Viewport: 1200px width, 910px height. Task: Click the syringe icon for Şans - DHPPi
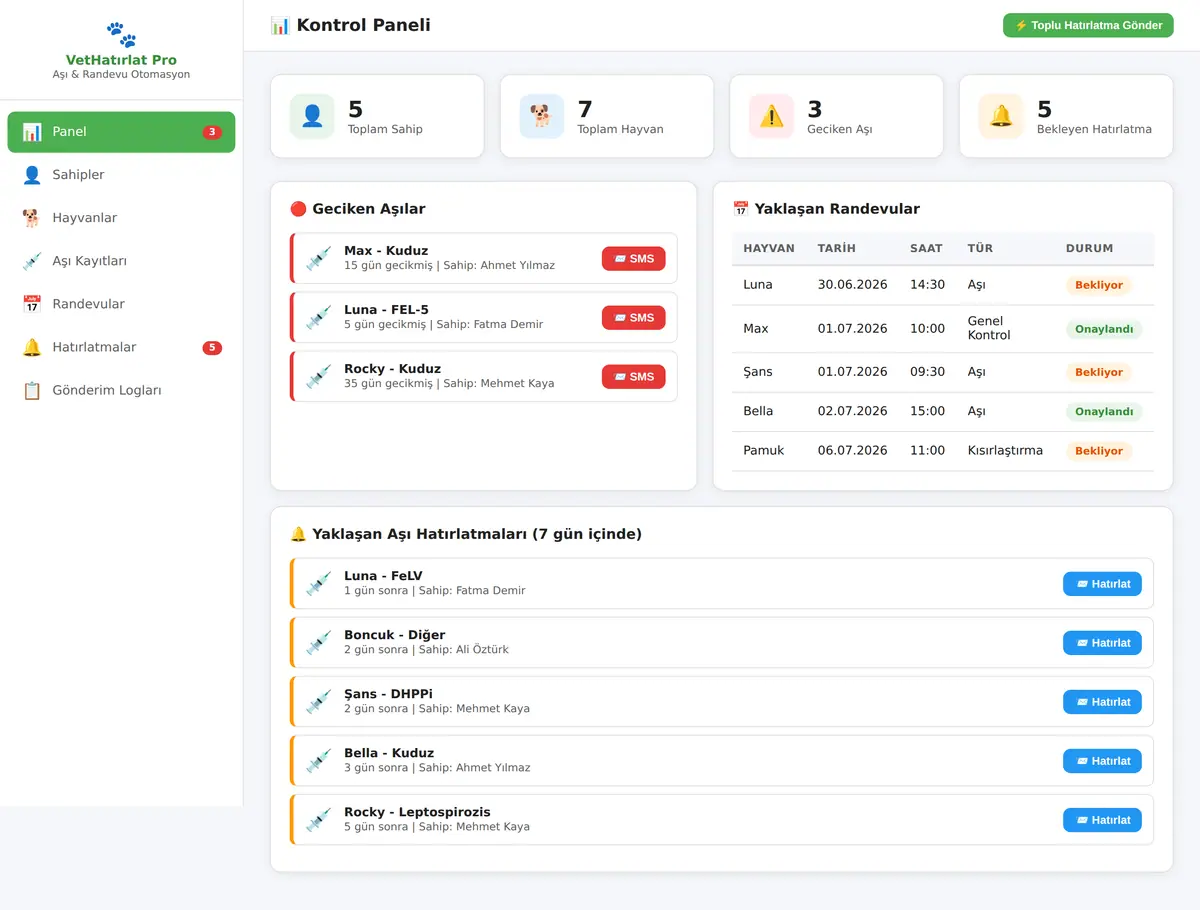(318, 701)
